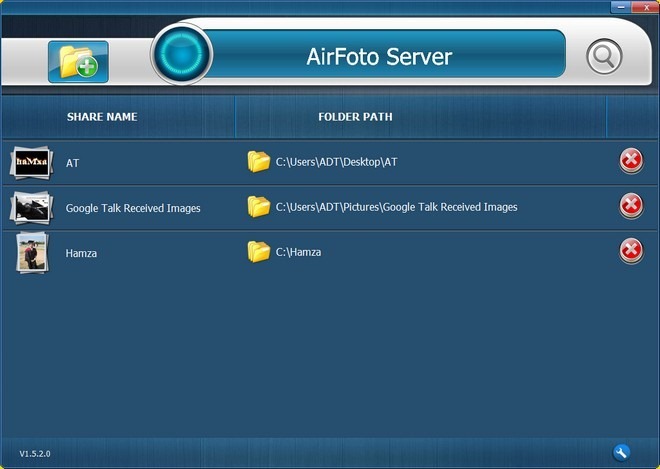Viewport: 660px width, 469px height.
Task: Select the share name text AT
Action: click(72, 163)
